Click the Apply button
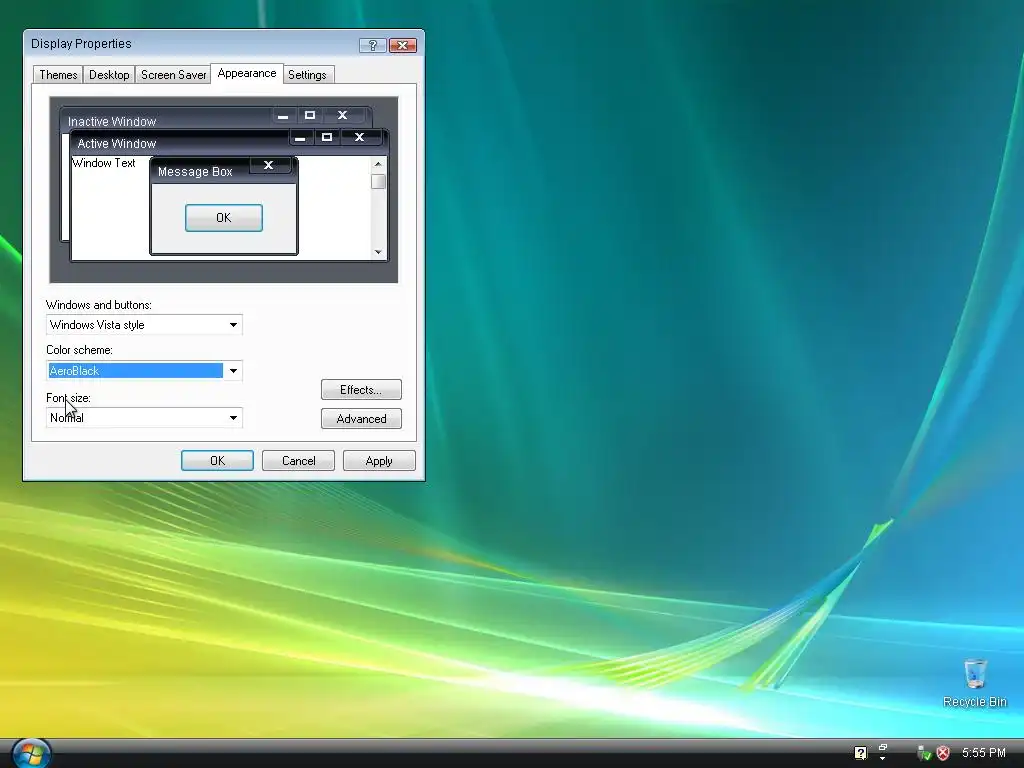 pos(379,460)
